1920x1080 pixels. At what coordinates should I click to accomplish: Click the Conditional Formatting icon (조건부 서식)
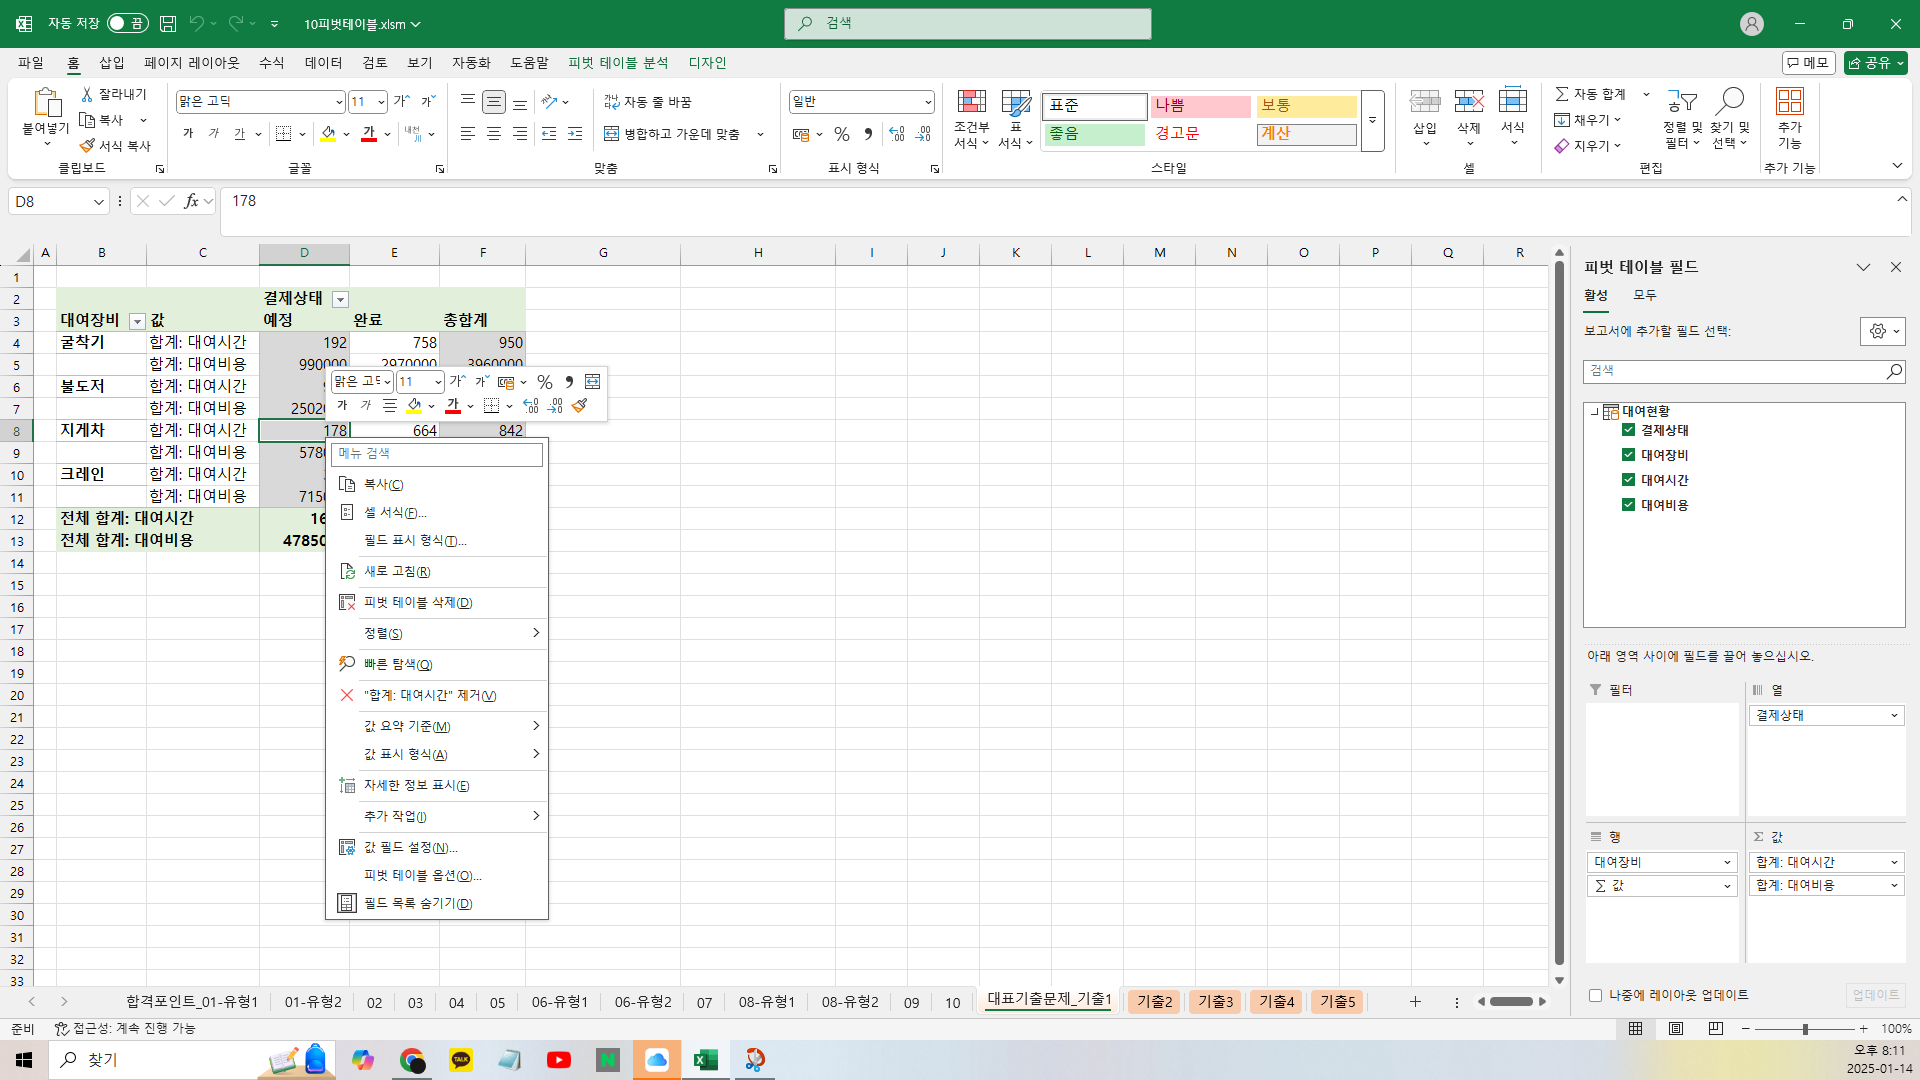coord(971,103)
